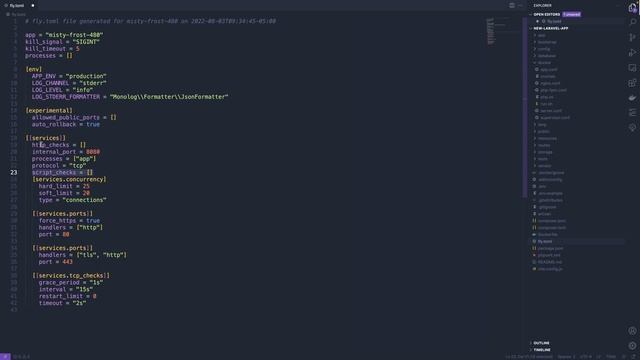640x360 pixels.
Task: Open editor More Actions ellipsis
Action: tap(520, 5)
